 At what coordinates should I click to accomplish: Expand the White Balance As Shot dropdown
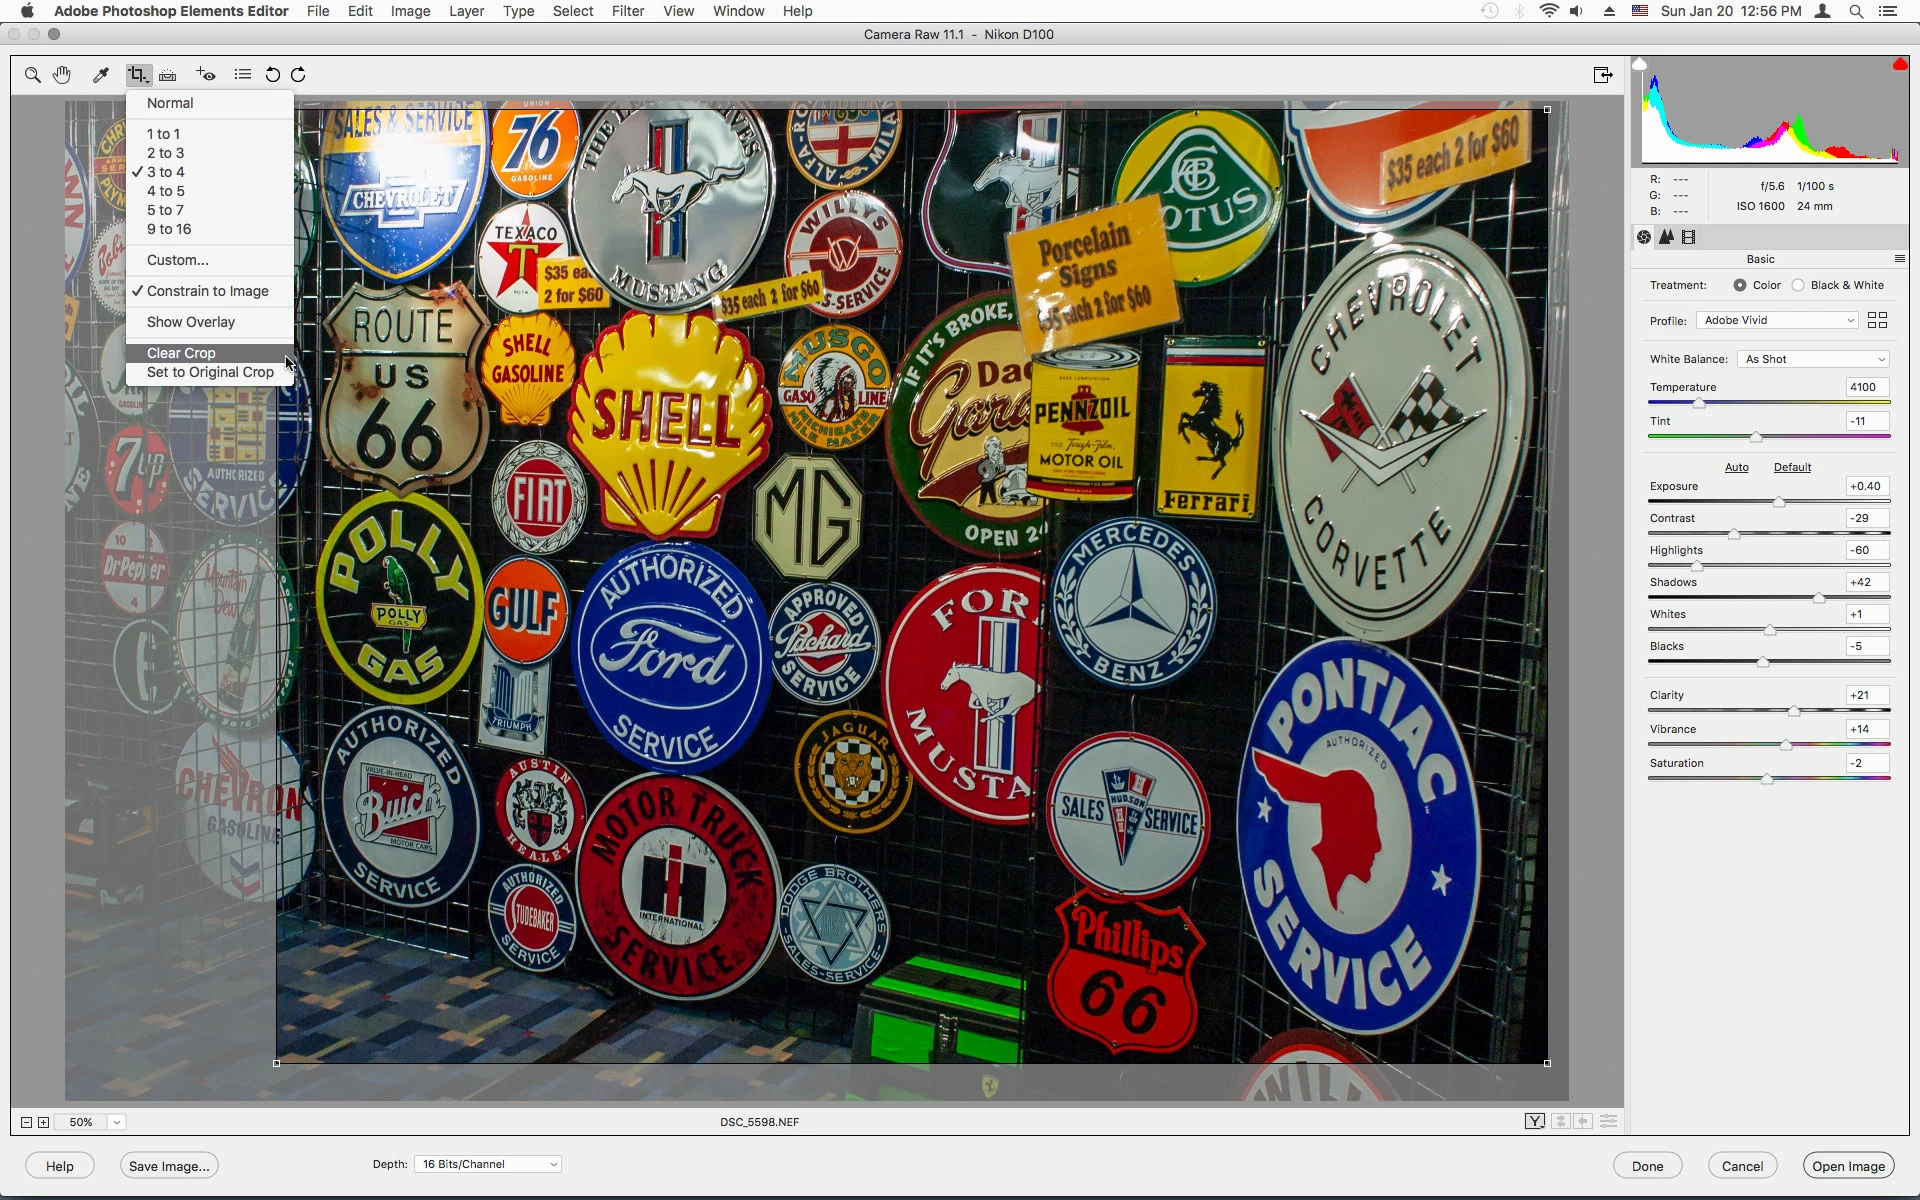click(x=1814, y=359)
